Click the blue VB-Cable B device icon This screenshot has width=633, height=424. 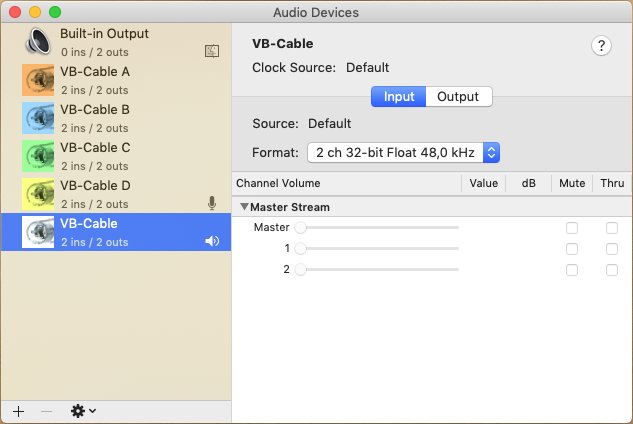[x=38, y=118]
